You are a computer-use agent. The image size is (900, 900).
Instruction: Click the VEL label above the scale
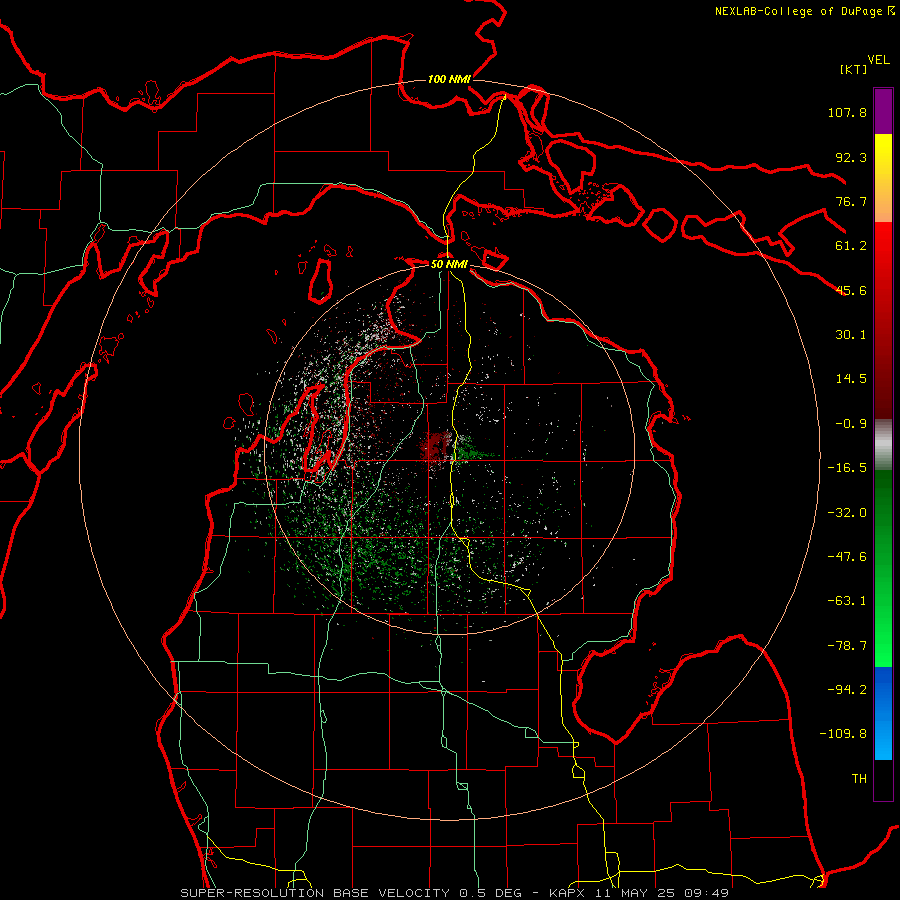pyautogui.click(x=878, y=60)
